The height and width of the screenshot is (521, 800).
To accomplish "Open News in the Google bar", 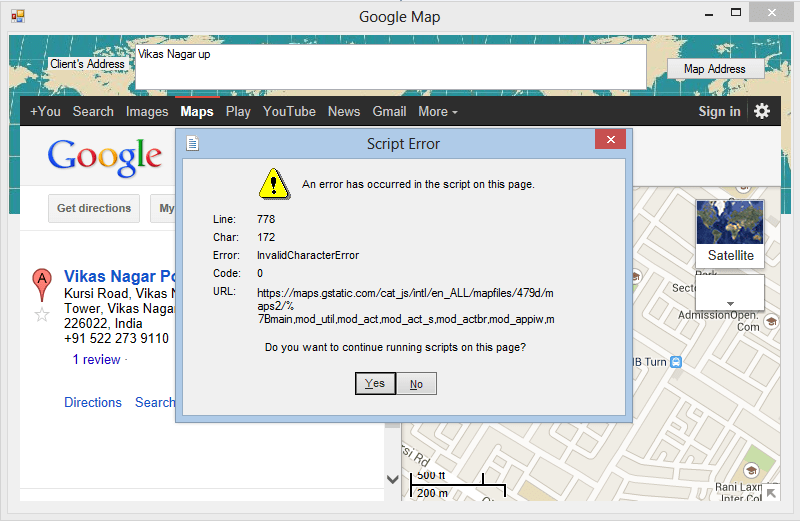I will [x=344, y=111].
